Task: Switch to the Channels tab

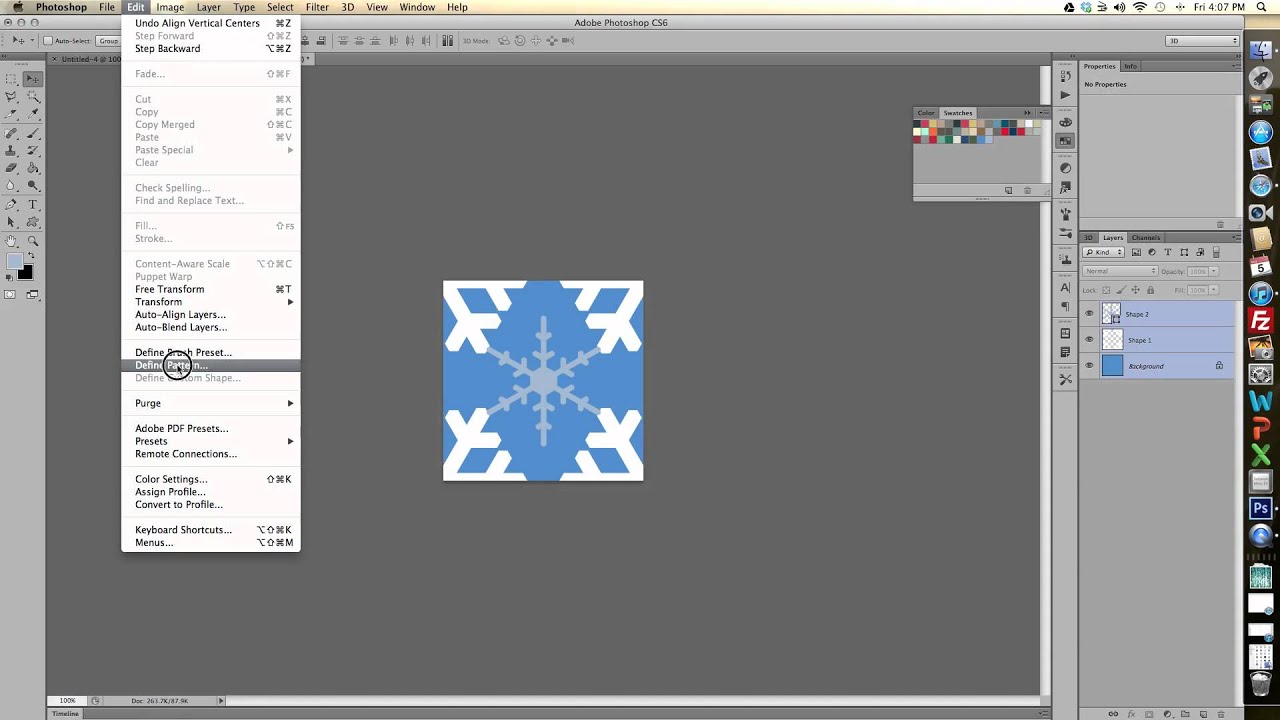Action: coord(1146,238)
